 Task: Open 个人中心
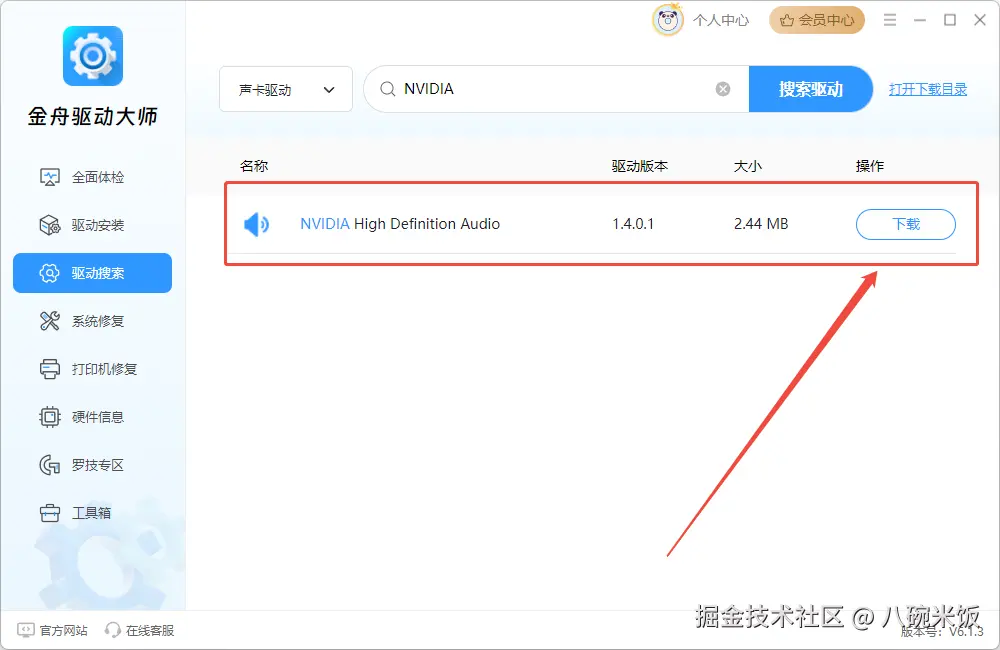[x=721, y=20]
